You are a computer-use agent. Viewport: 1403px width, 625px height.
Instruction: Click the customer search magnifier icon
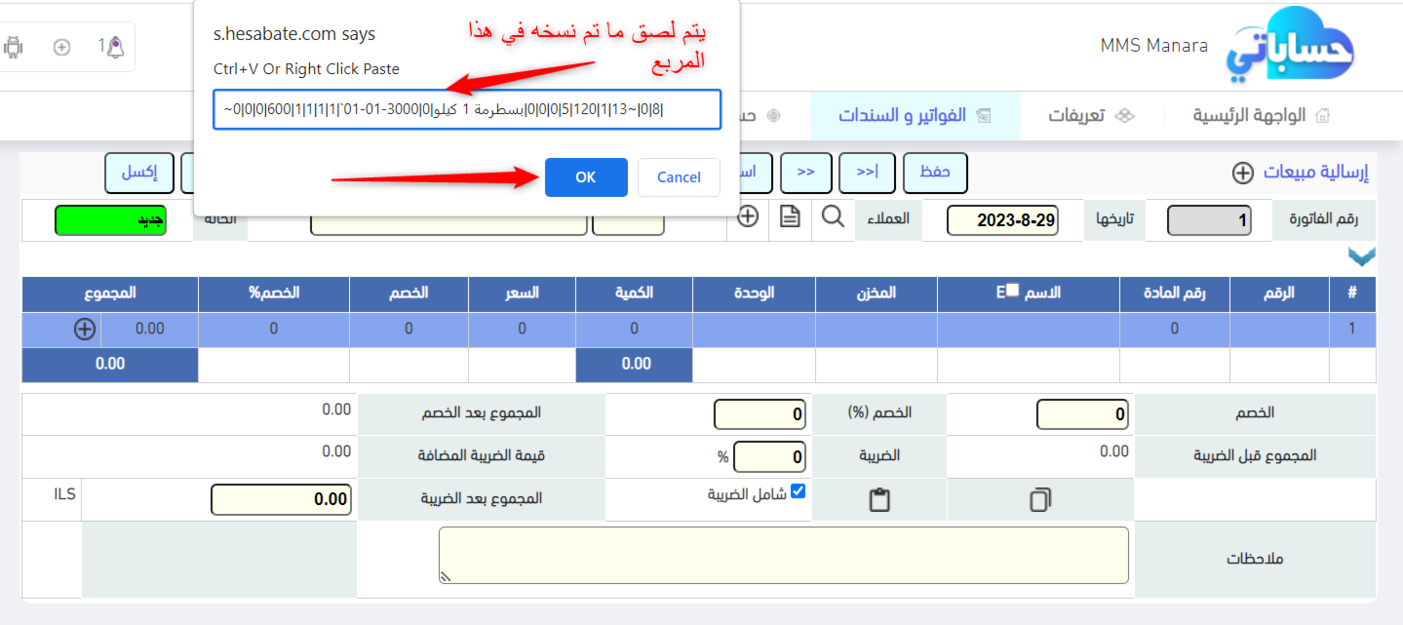(832, 216)
